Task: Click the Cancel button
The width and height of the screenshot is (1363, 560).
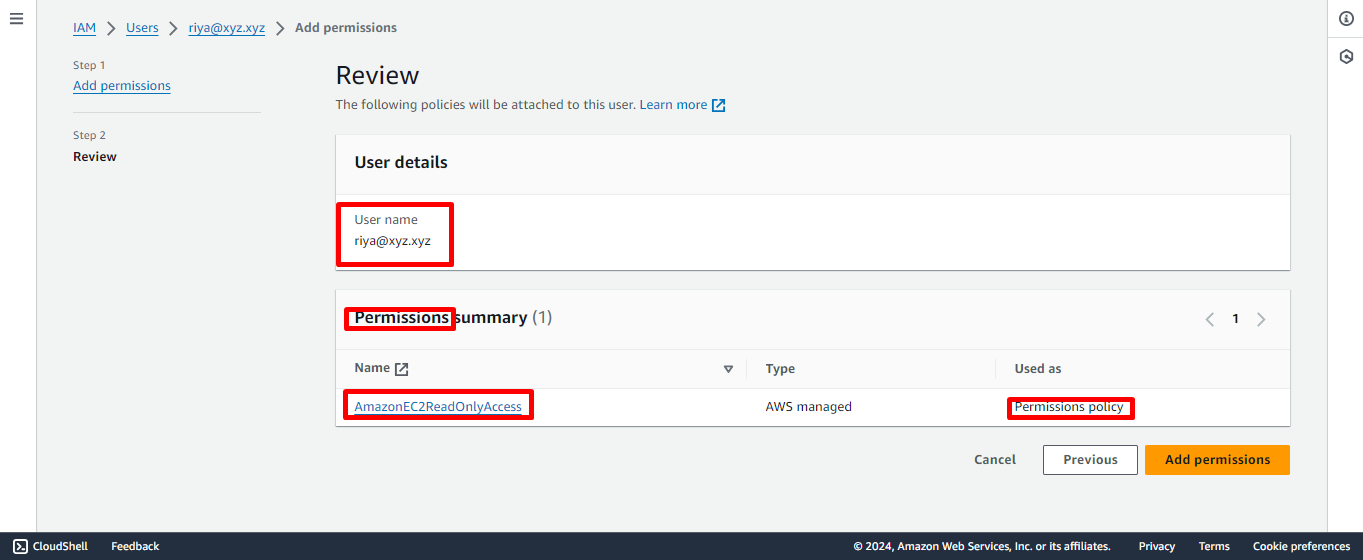Action: (x=995, y=460)
